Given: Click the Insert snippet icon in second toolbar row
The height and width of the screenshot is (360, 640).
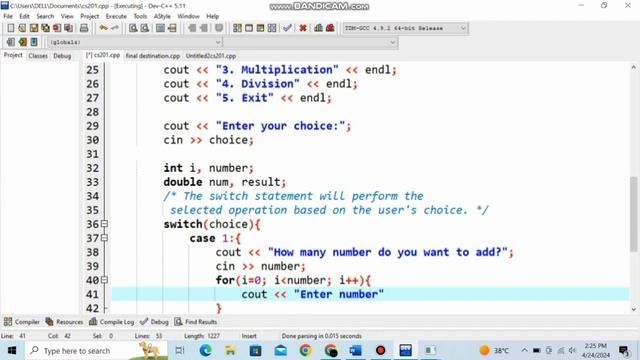Looking at the screenshot, I should 11,42.
